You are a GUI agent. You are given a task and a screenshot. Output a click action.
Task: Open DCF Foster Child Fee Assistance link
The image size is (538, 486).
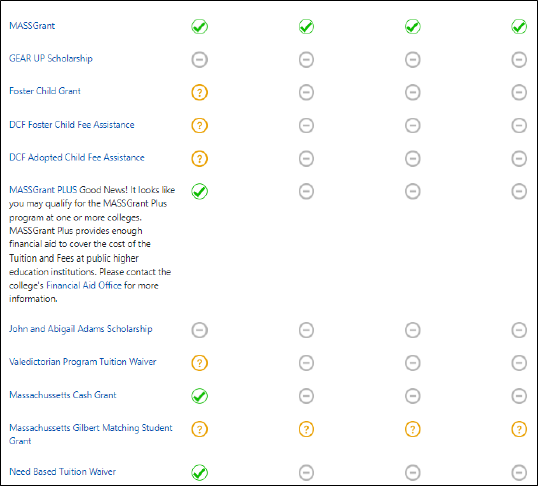point(72,125)
